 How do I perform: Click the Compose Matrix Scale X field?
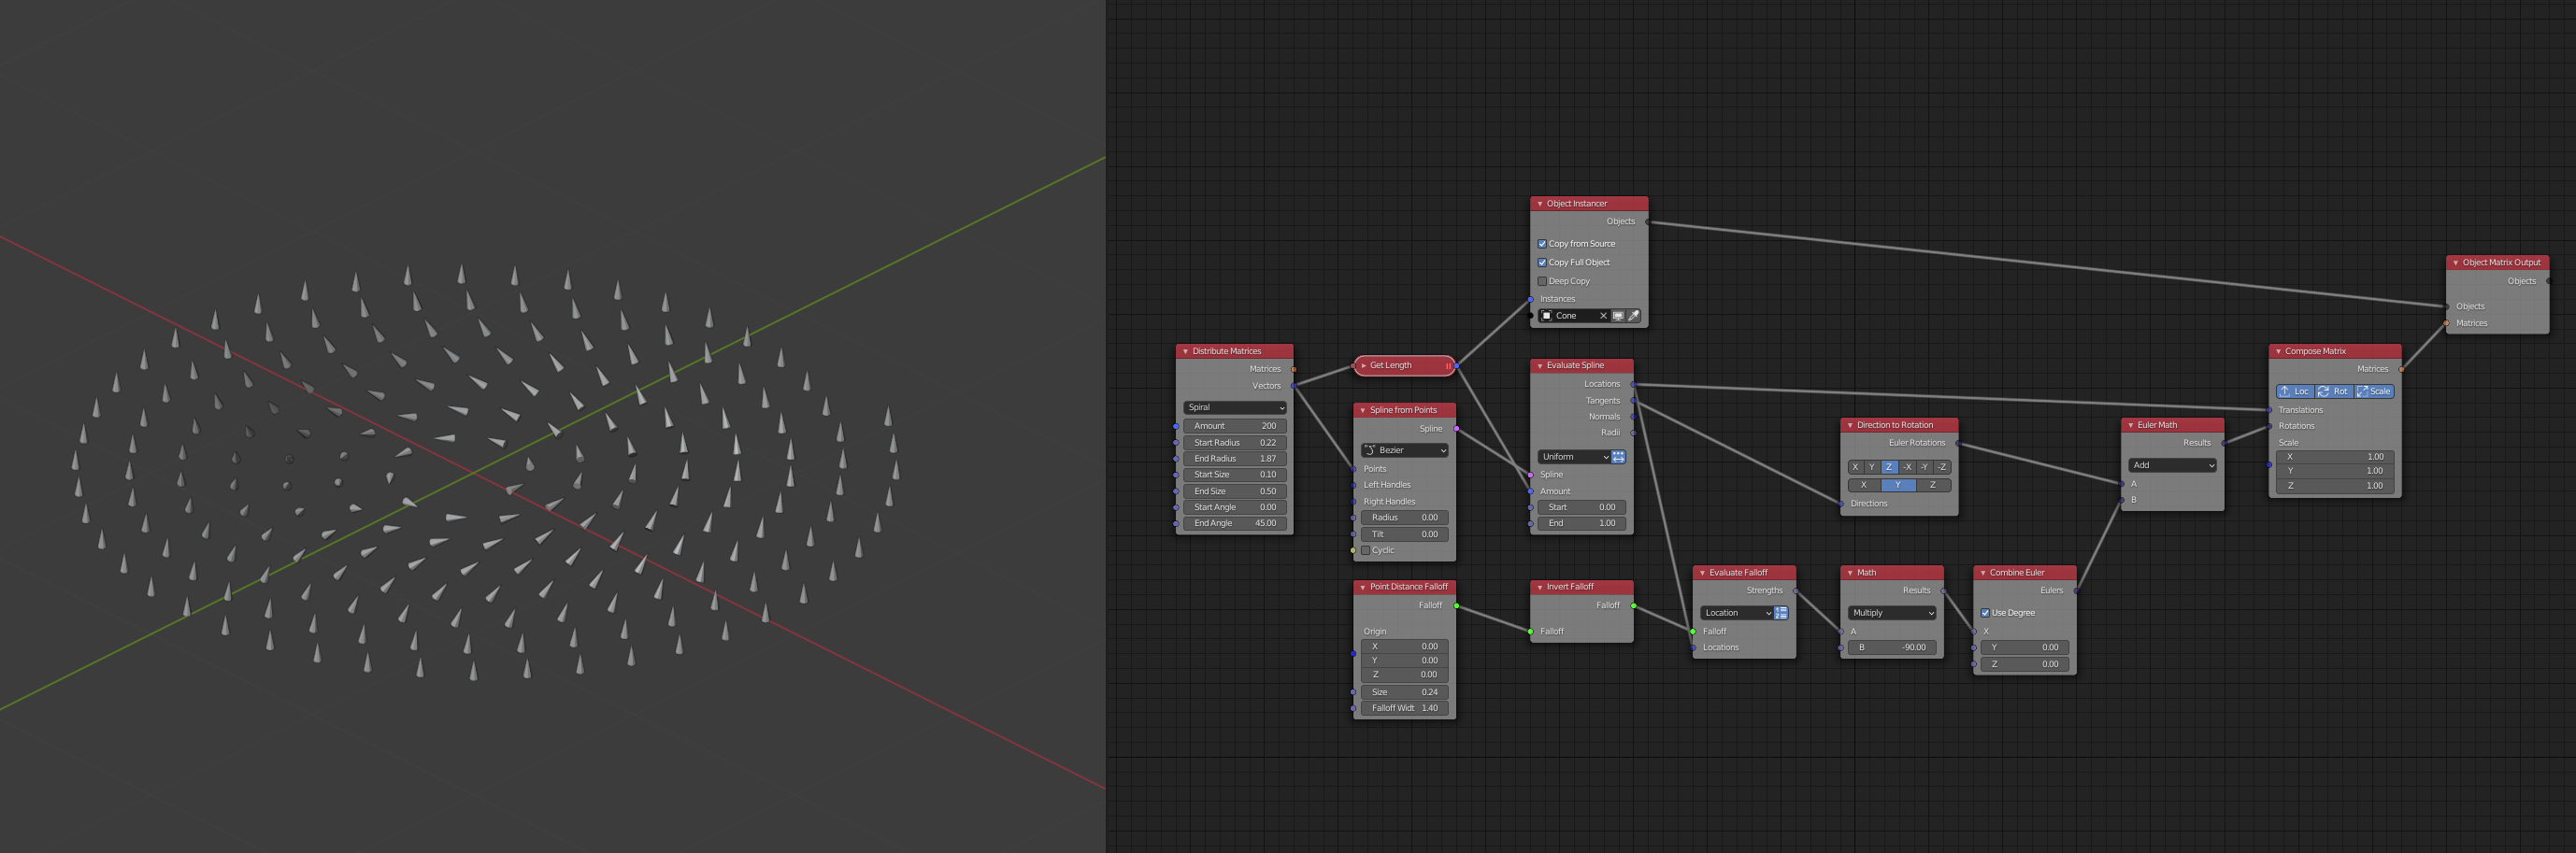[2334, 458]
